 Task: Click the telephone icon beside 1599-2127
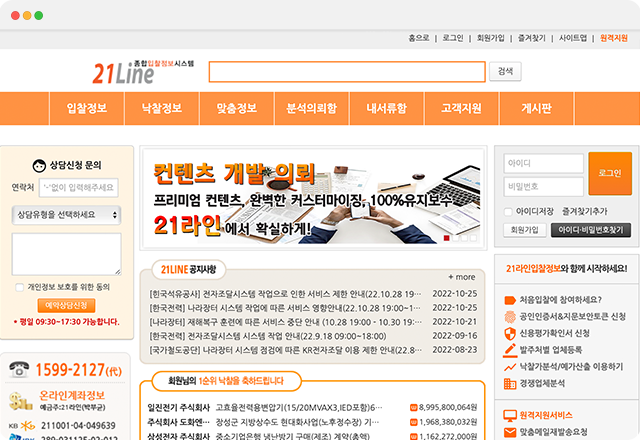(x=19, y=369)
